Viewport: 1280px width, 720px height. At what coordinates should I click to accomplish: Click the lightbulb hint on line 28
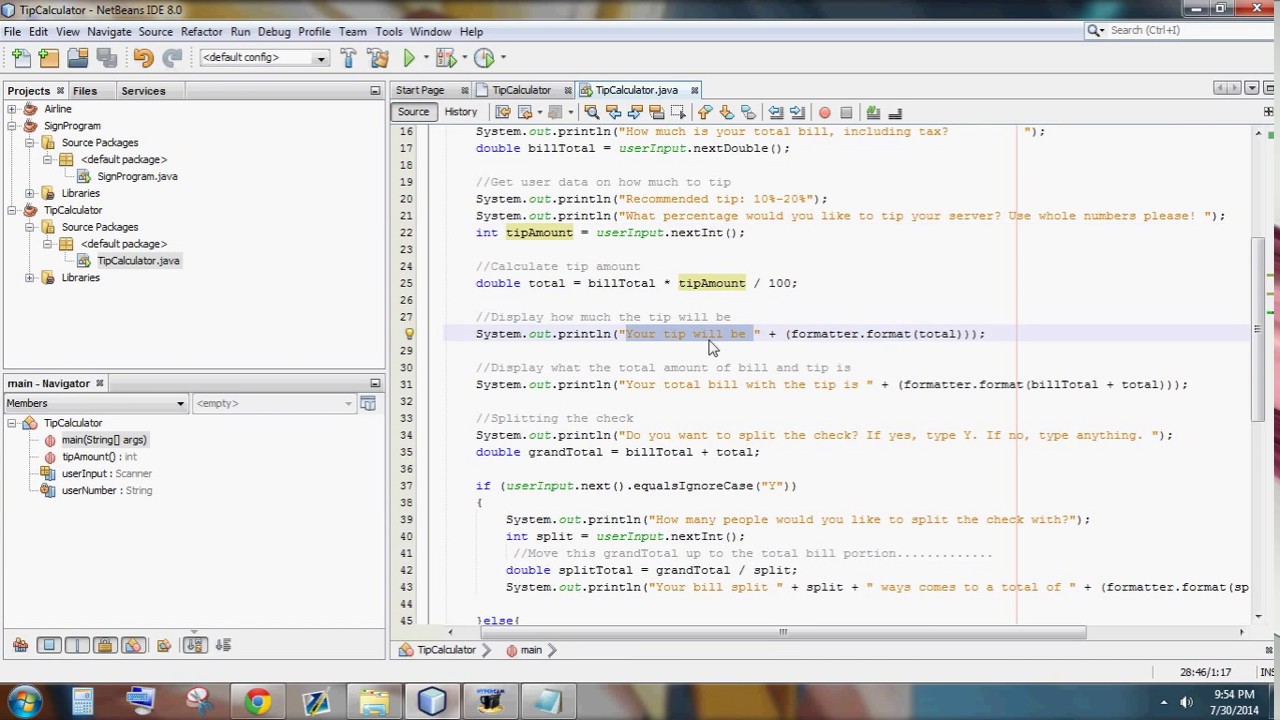pyautogui.click(x=408, y=334)
